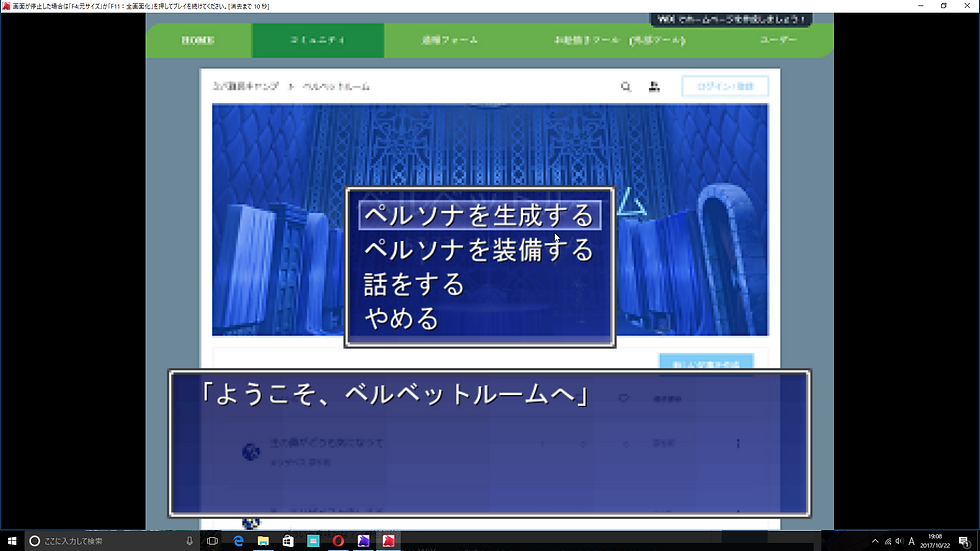Open Opera browser from the taskbar
This screenshot has width=980, height=551.
pyautogui.click(x=338, y=541)
